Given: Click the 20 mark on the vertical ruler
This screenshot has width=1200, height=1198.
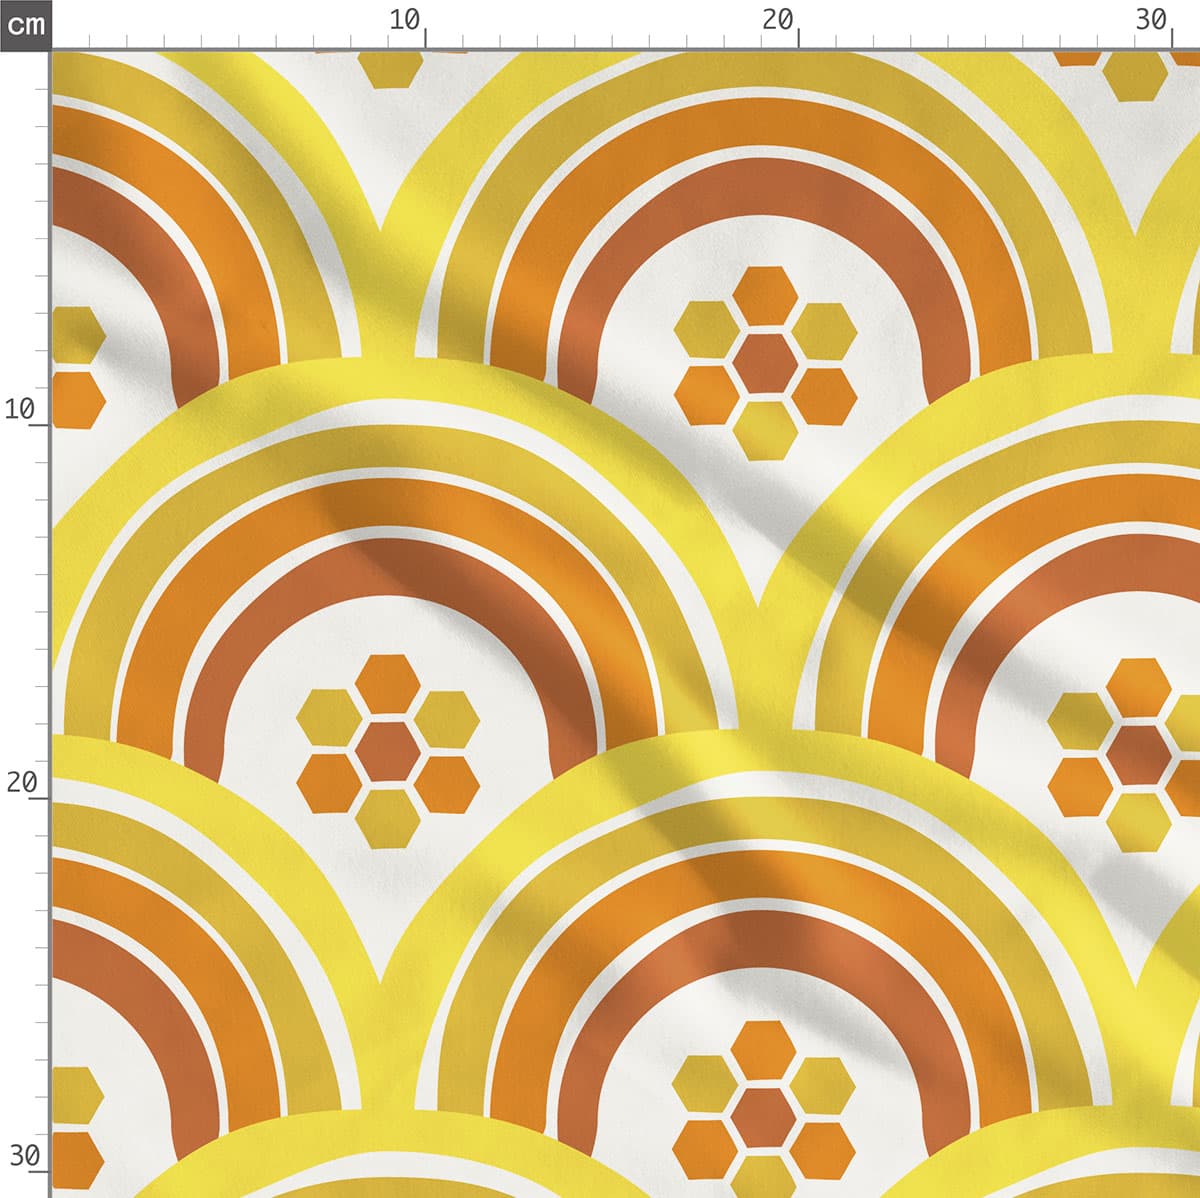Looking at the screenshot, I should coord(22,783).
